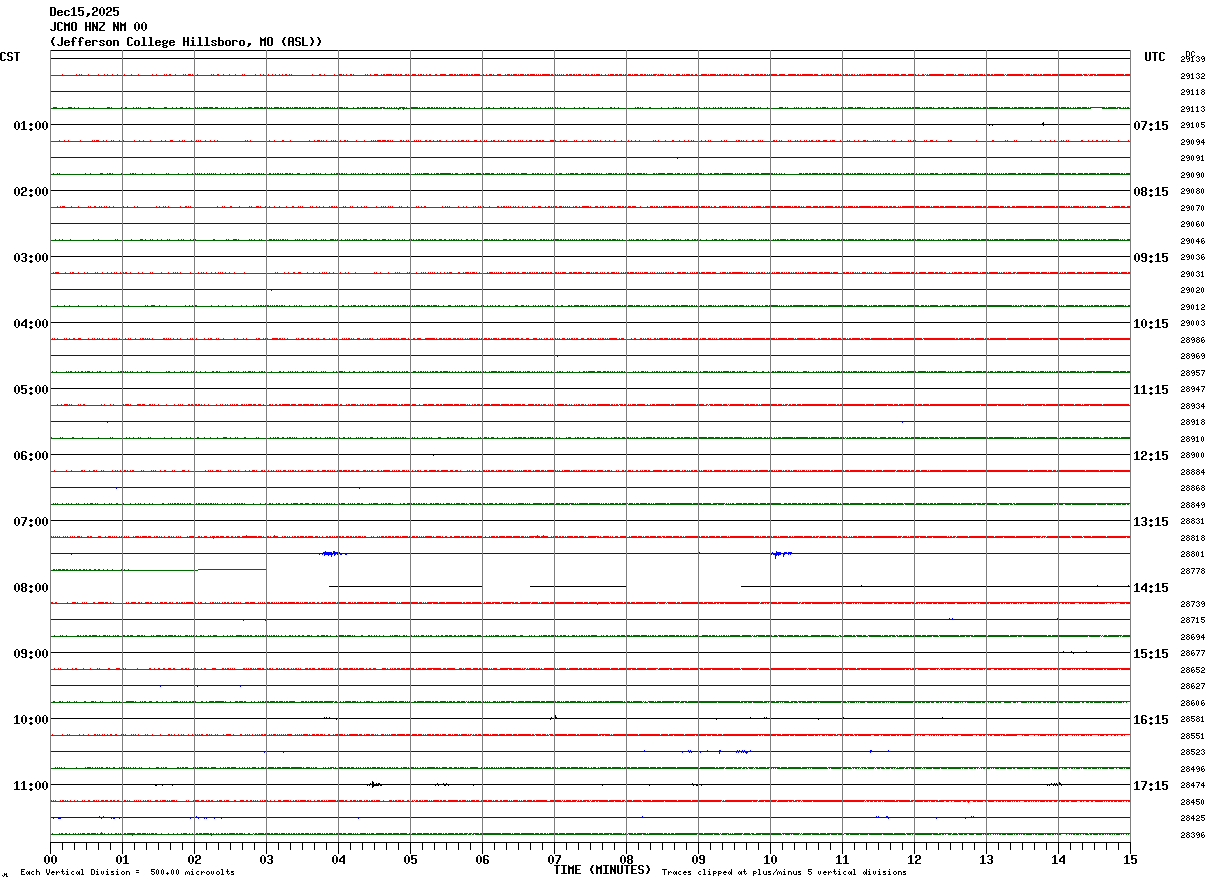Click the "Each Vertical Division = 500.00 microvolts" note

coord(127,872)
